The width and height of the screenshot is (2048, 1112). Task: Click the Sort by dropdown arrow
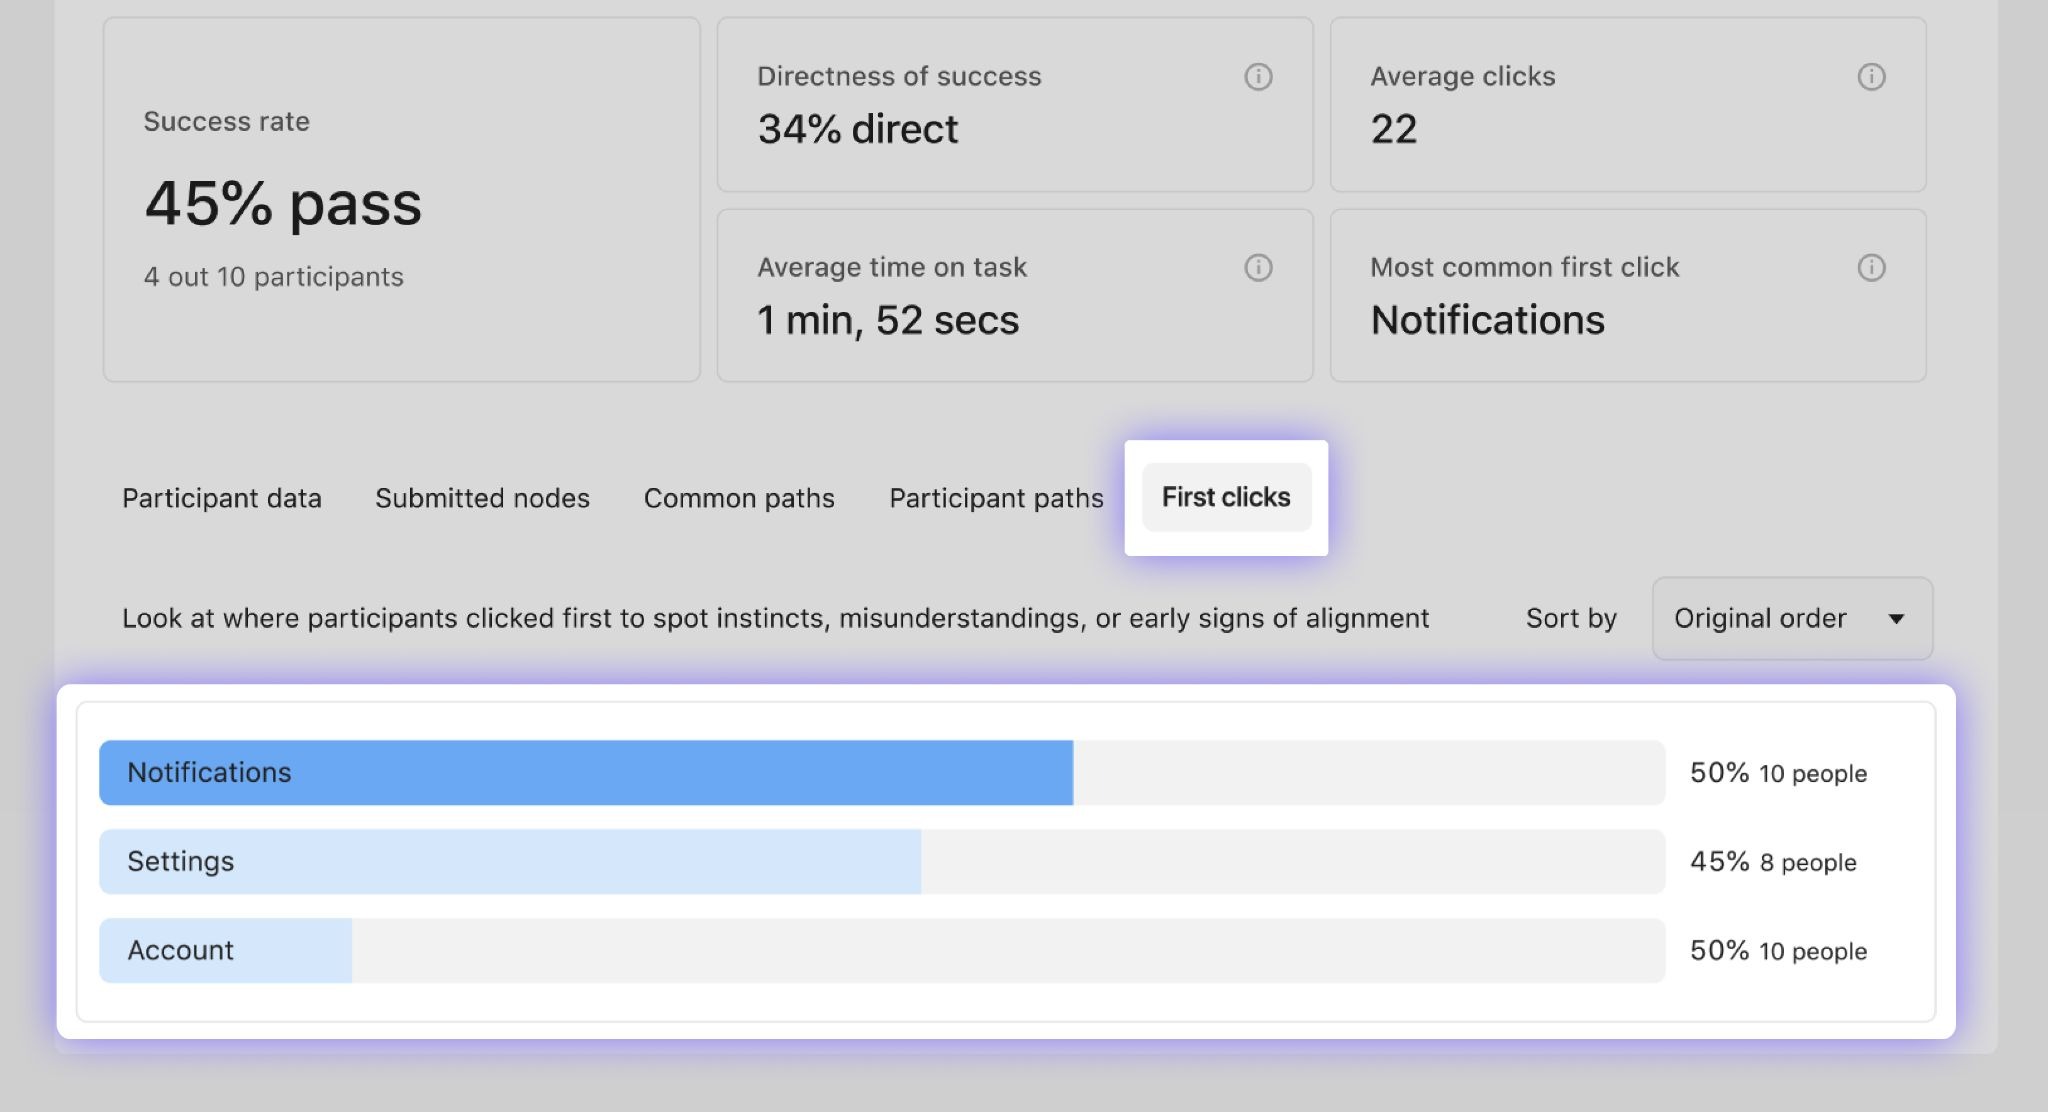pos(1896,619)
